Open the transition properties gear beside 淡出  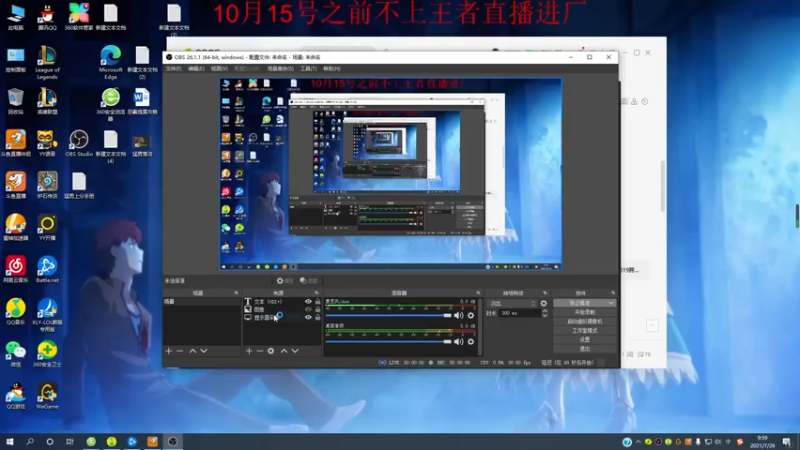544,303
